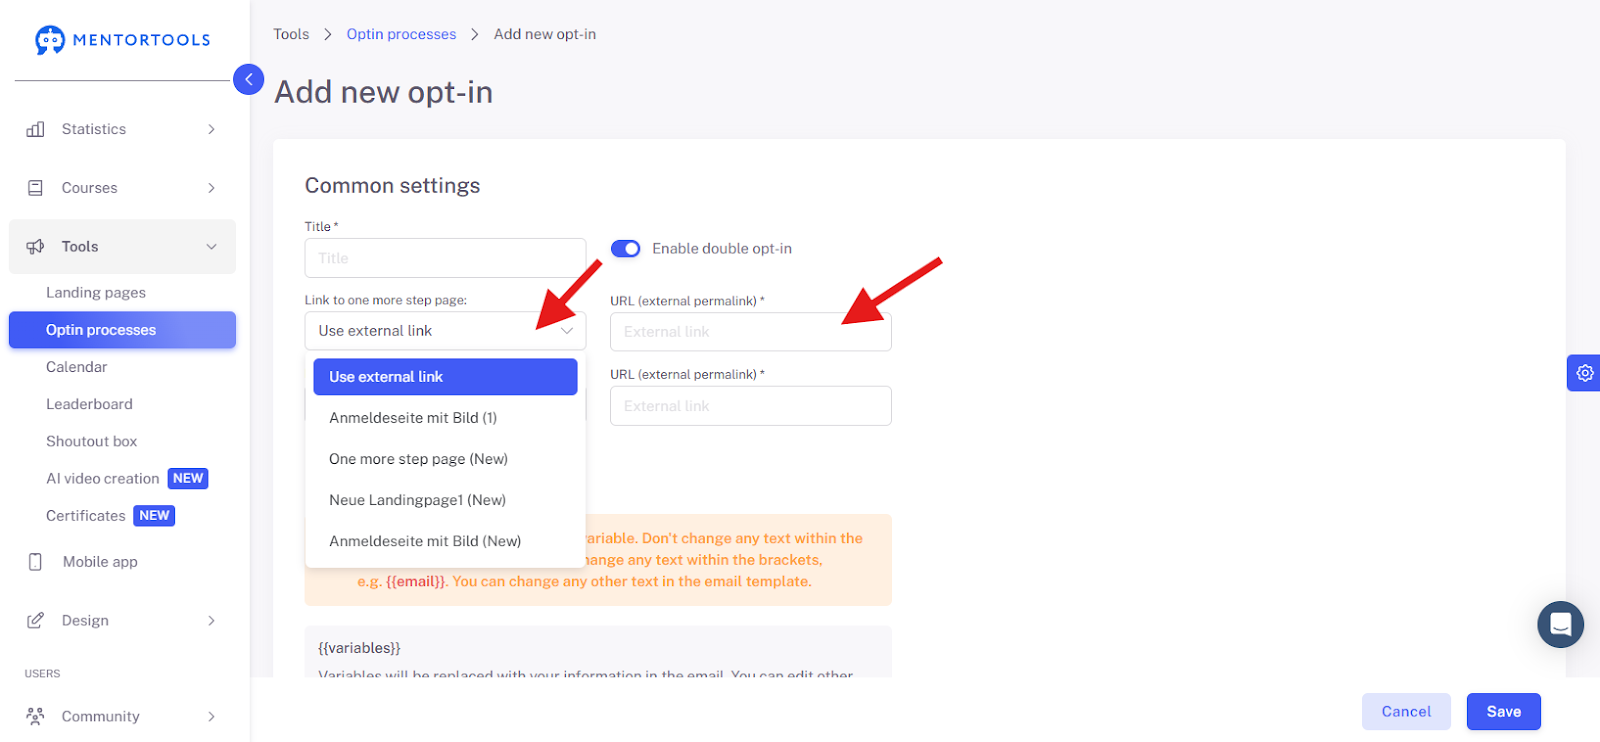Click the Courses book icon

click(x=36, y=188)
